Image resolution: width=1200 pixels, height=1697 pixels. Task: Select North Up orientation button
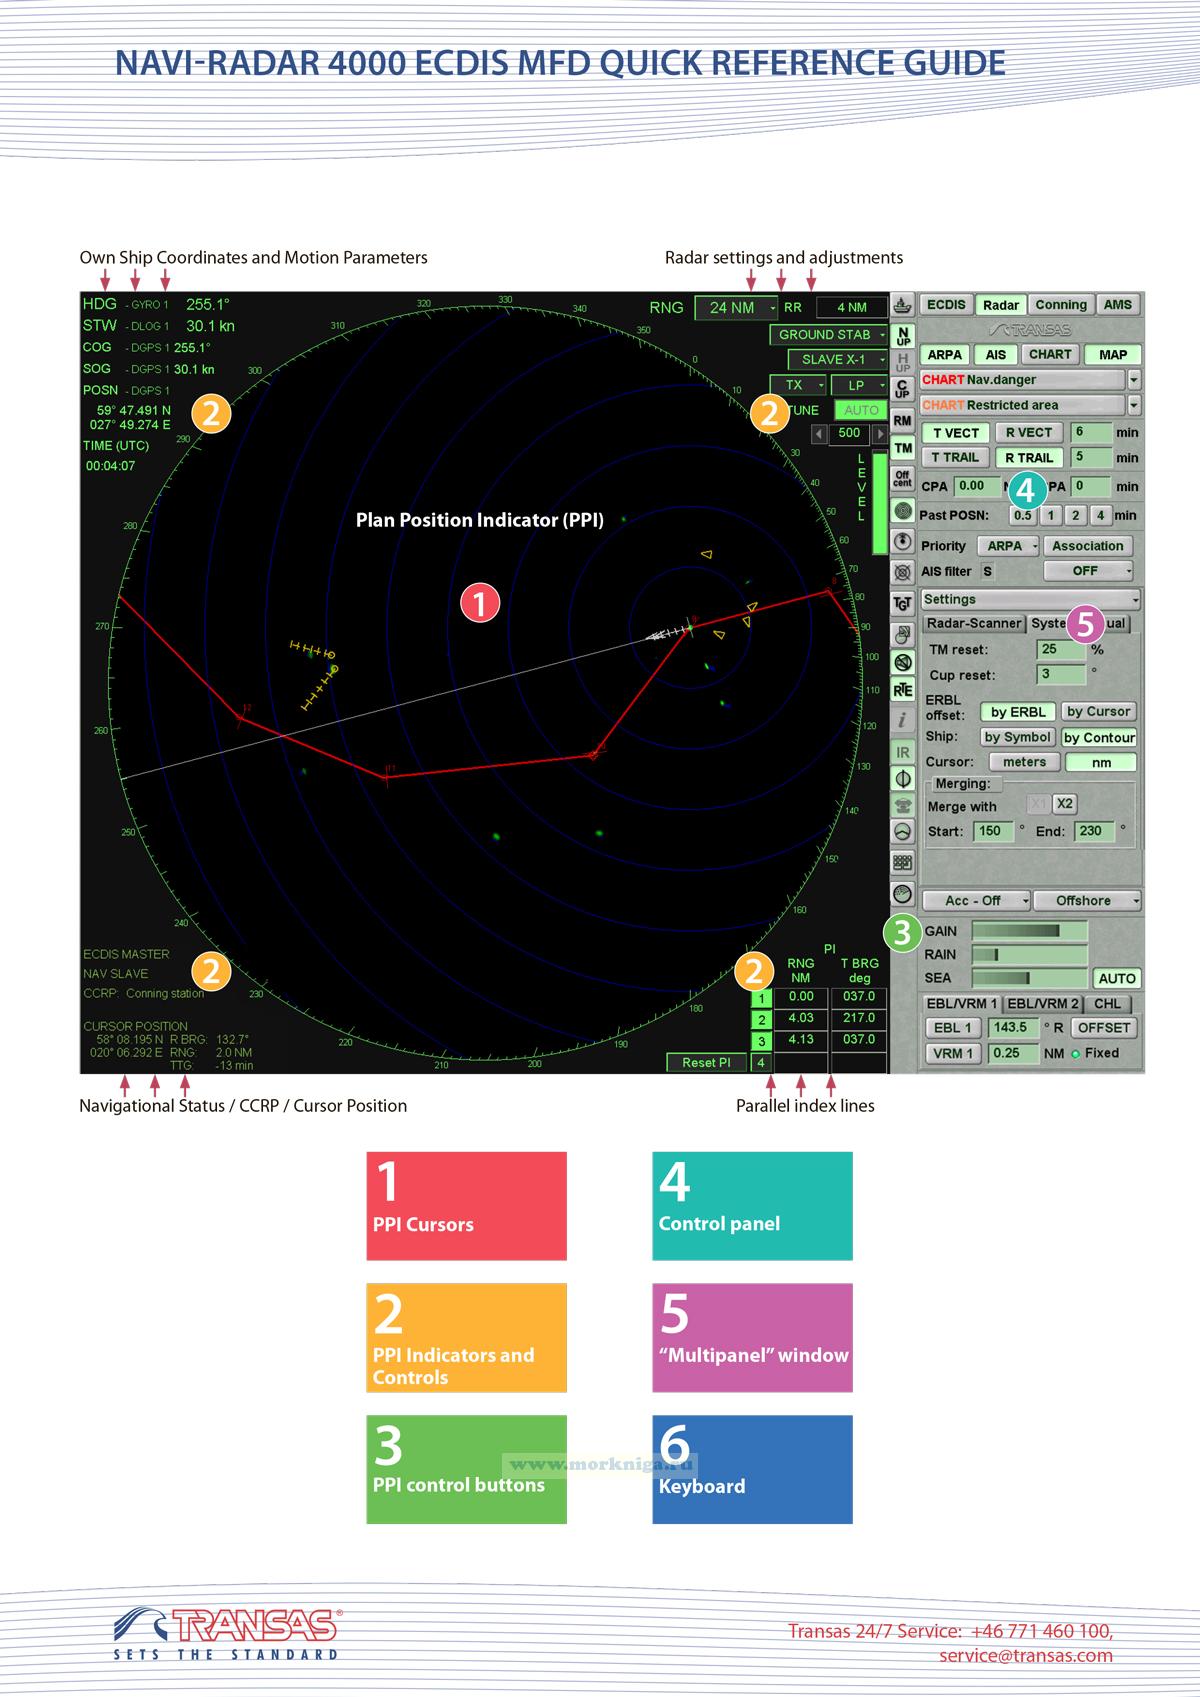(902, 336)
